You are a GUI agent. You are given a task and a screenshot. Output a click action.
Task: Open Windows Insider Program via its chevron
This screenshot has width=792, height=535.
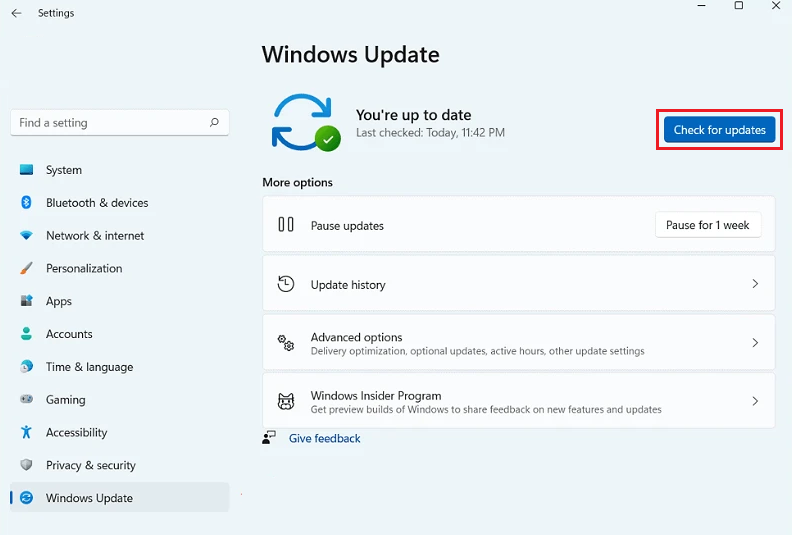pos(755,401)
